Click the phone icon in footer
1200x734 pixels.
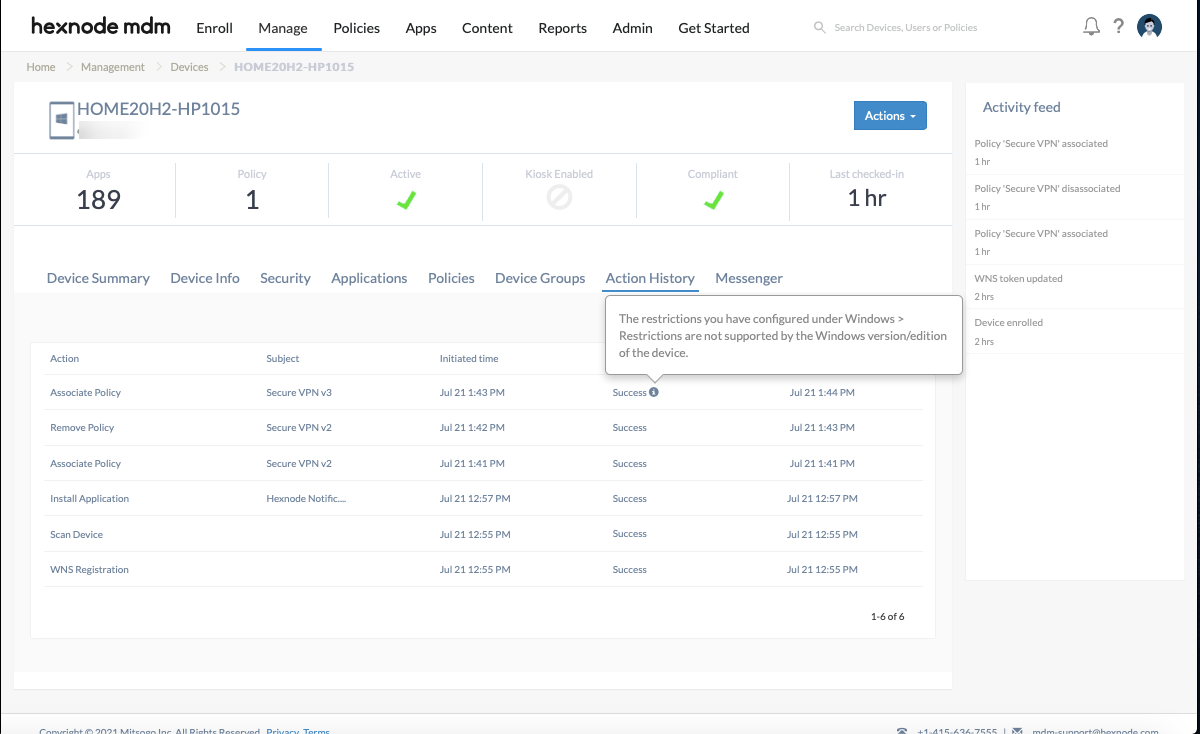(902, 731)
